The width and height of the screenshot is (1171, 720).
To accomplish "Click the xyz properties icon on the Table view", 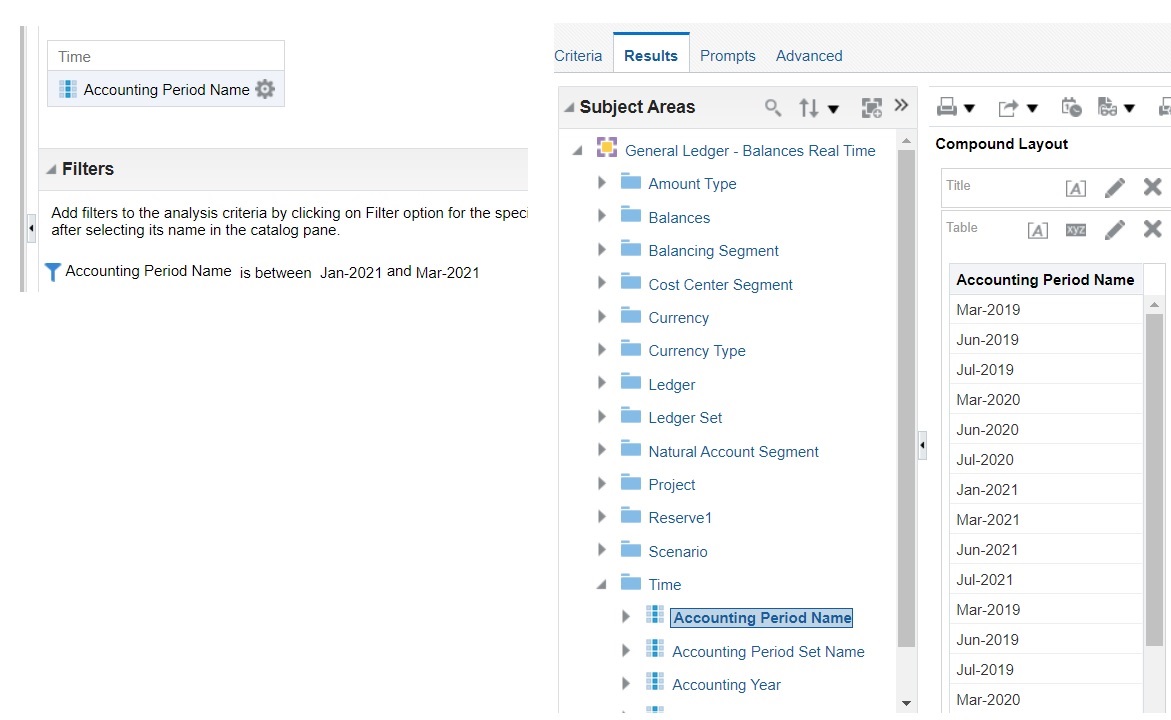I will 1075,228.
